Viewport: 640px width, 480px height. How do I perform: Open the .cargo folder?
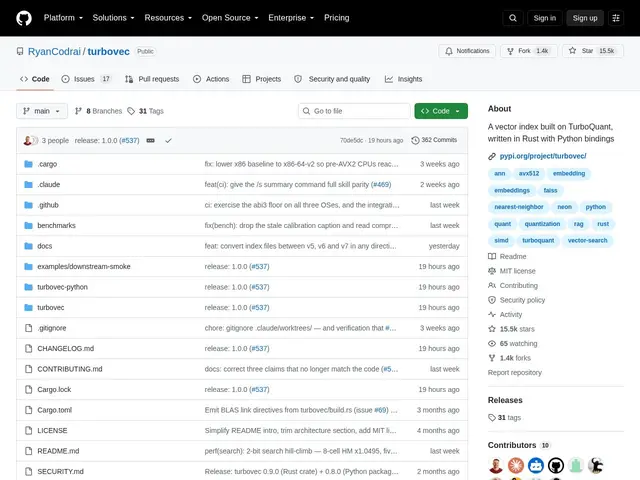pyautogui.click(x=47, y=164)
